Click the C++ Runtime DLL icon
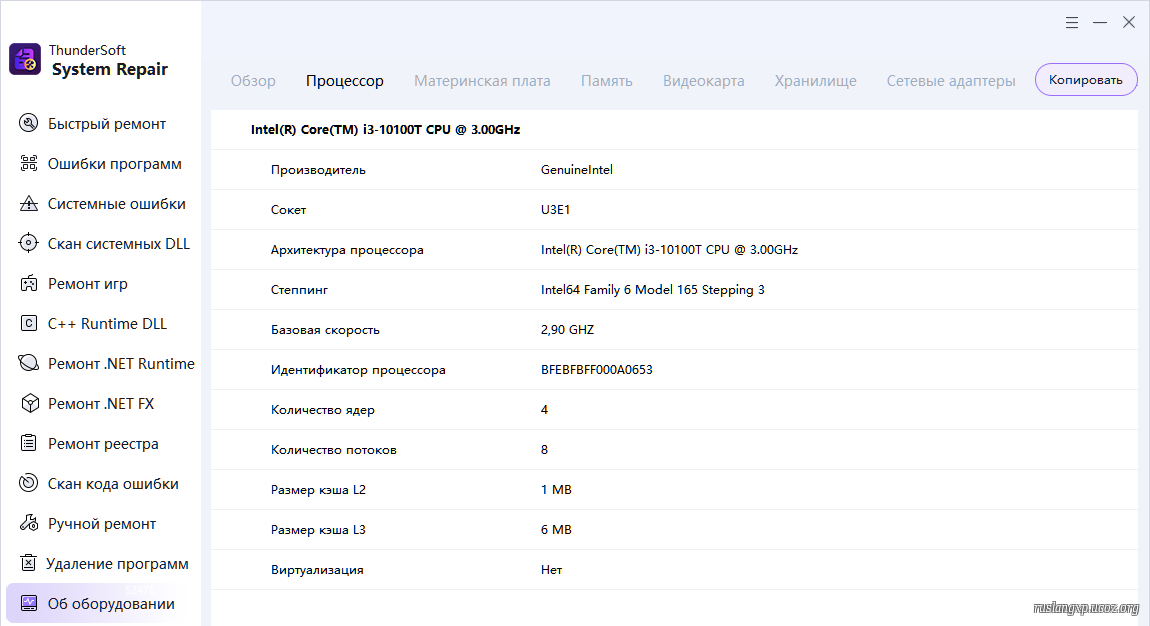 pos(29,324)
